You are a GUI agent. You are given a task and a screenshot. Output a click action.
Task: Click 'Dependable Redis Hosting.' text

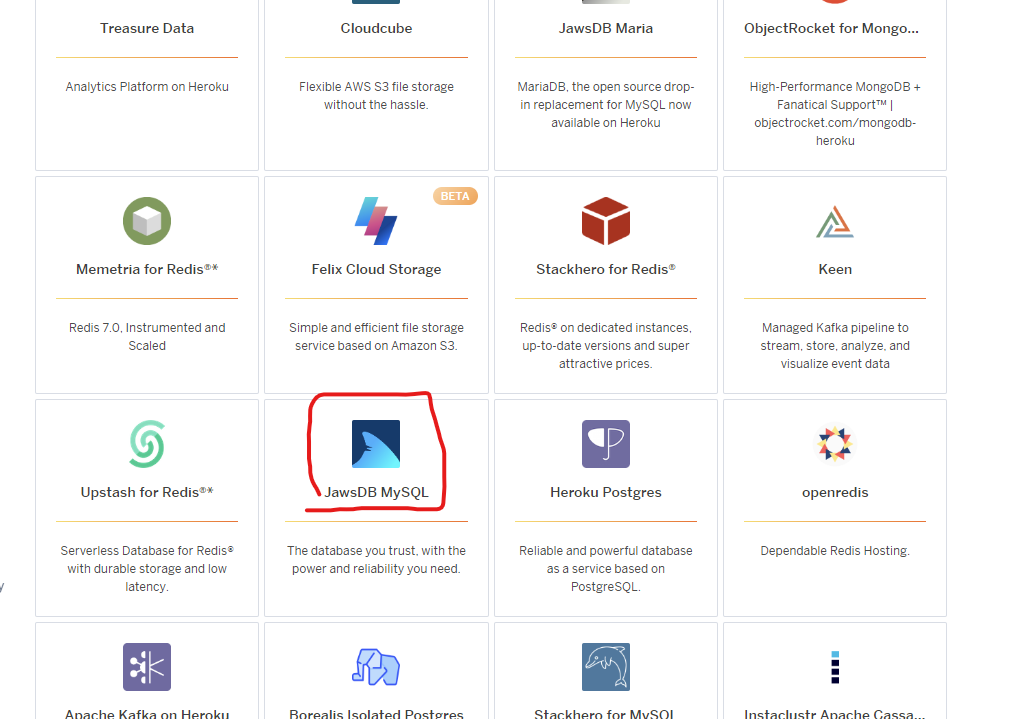tap(835, 551)
